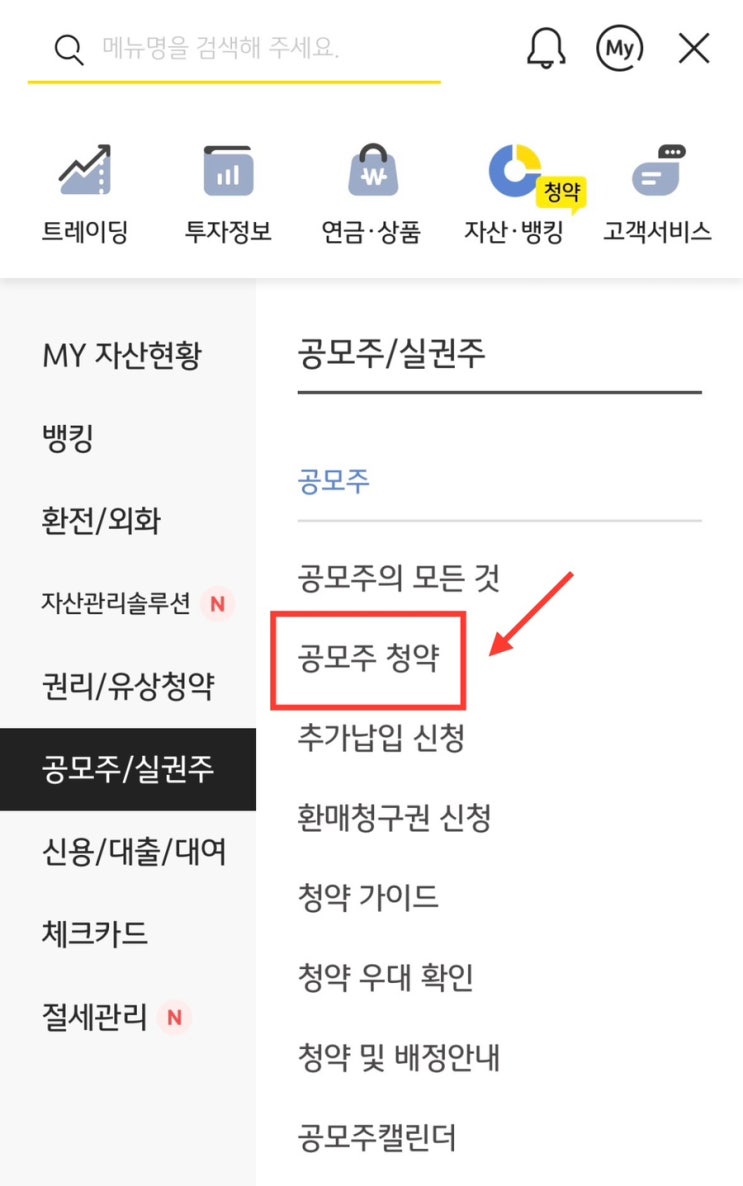Select 환전/외화 sidebar item
743x1186 pixels.
pyautogui.click(x=101, y=520)
